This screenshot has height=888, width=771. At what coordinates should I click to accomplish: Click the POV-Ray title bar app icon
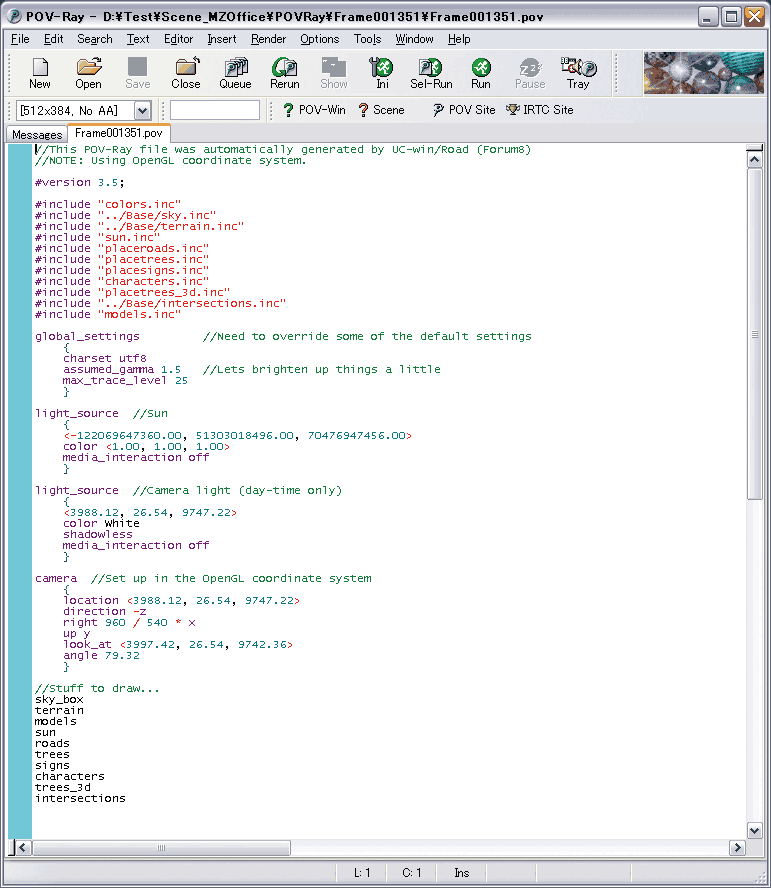pos(14,16)
